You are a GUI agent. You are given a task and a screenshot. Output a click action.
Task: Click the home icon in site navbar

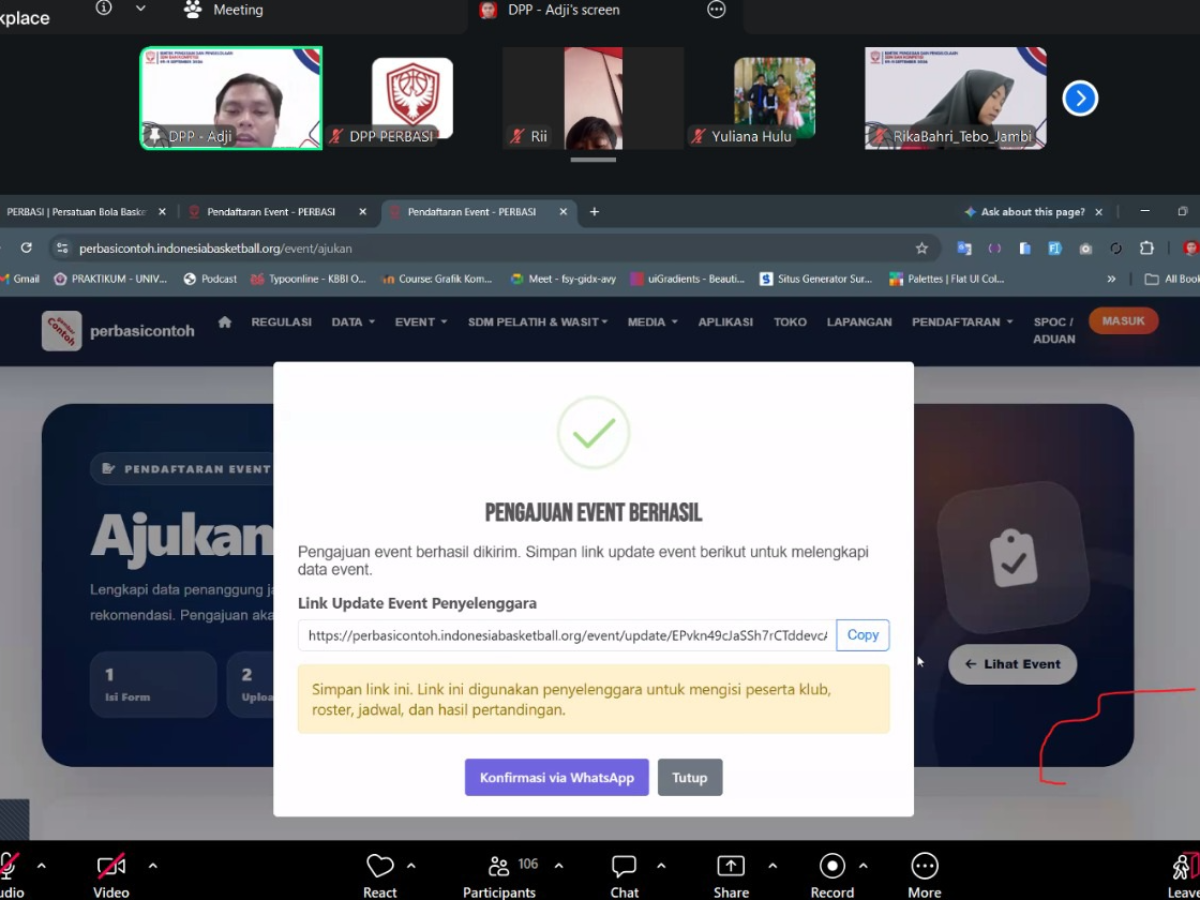pyautogui.click(x=225, y=322)
